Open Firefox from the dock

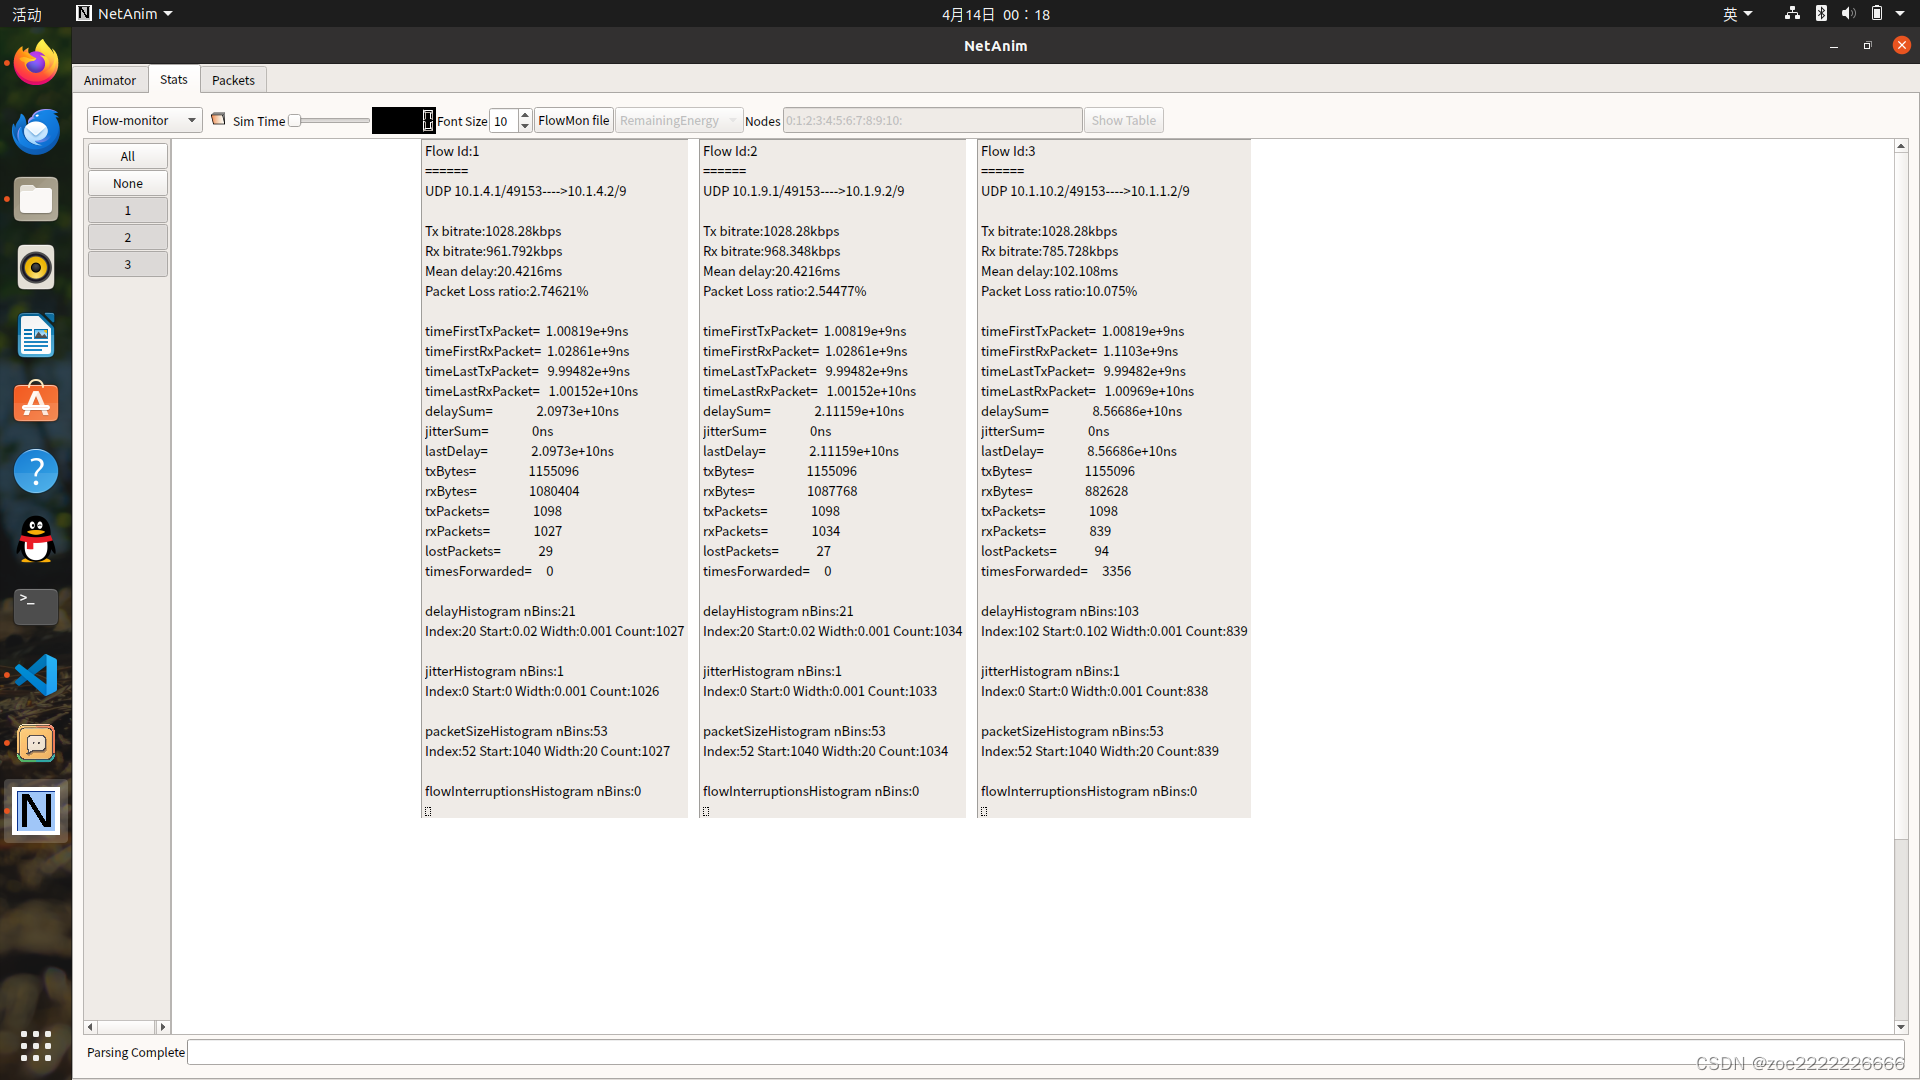point(36,63)
